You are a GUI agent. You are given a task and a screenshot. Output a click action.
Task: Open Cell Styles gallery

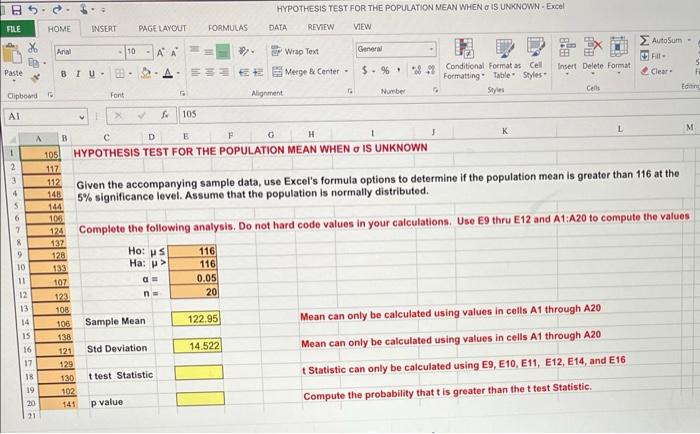coord(535,58)
